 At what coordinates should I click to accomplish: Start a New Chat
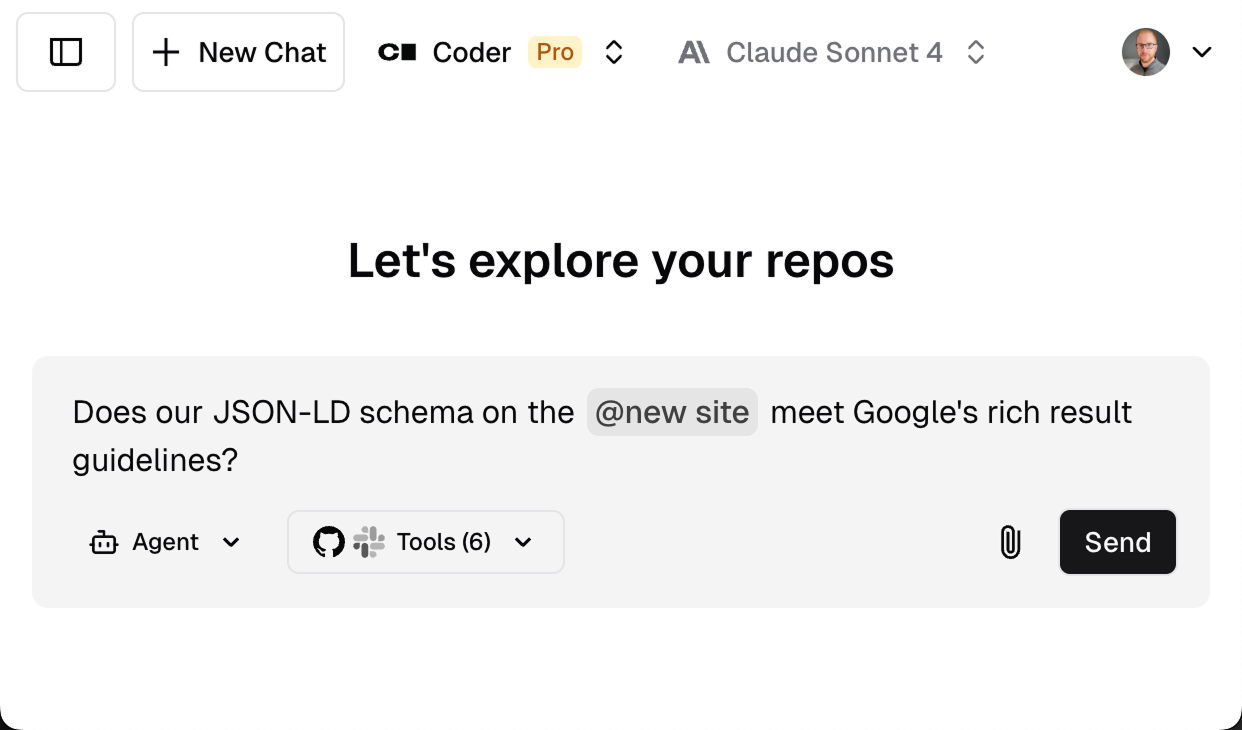tap(239, 52)
